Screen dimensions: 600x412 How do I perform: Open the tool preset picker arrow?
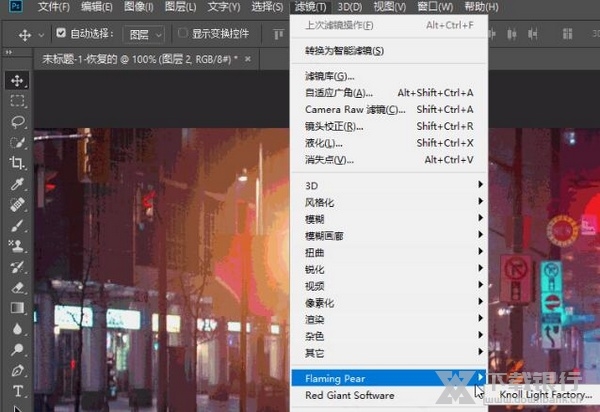[41, 35]
